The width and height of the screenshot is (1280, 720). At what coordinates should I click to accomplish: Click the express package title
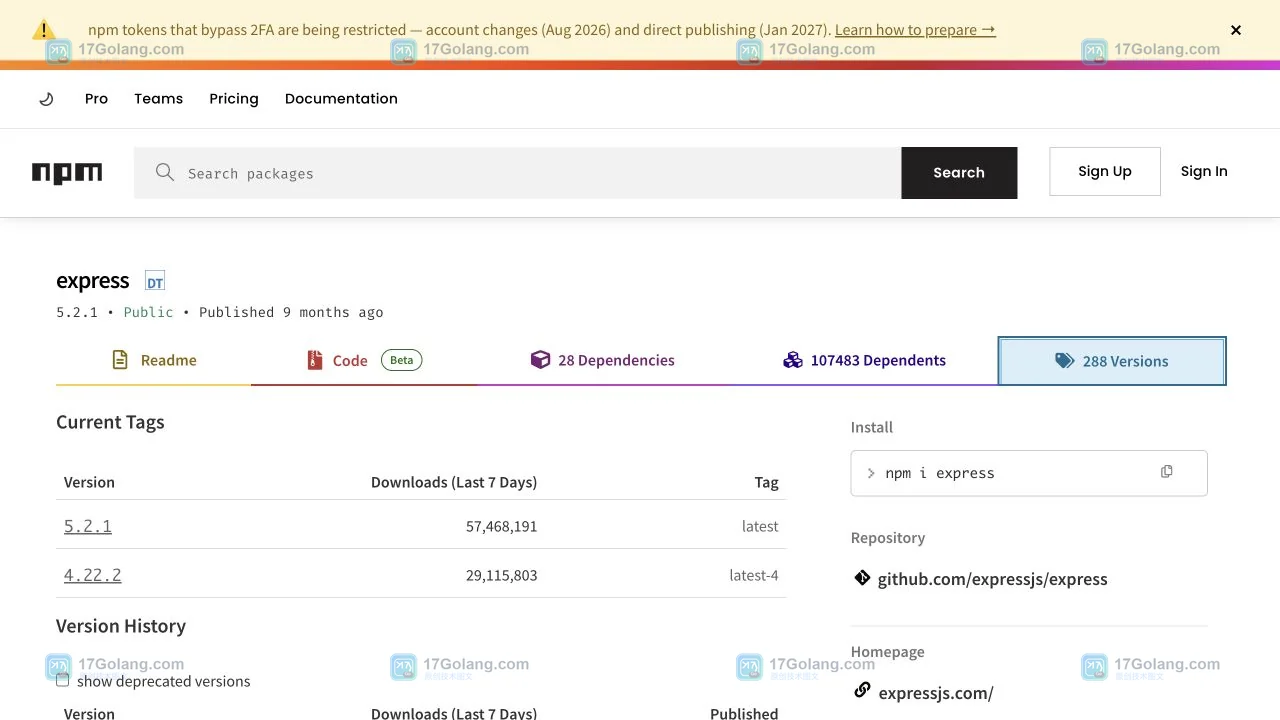click(93, 281)
